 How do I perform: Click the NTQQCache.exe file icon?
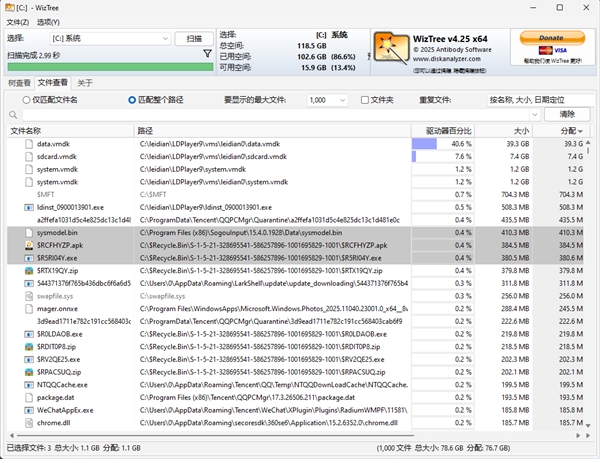pos(29,385)
